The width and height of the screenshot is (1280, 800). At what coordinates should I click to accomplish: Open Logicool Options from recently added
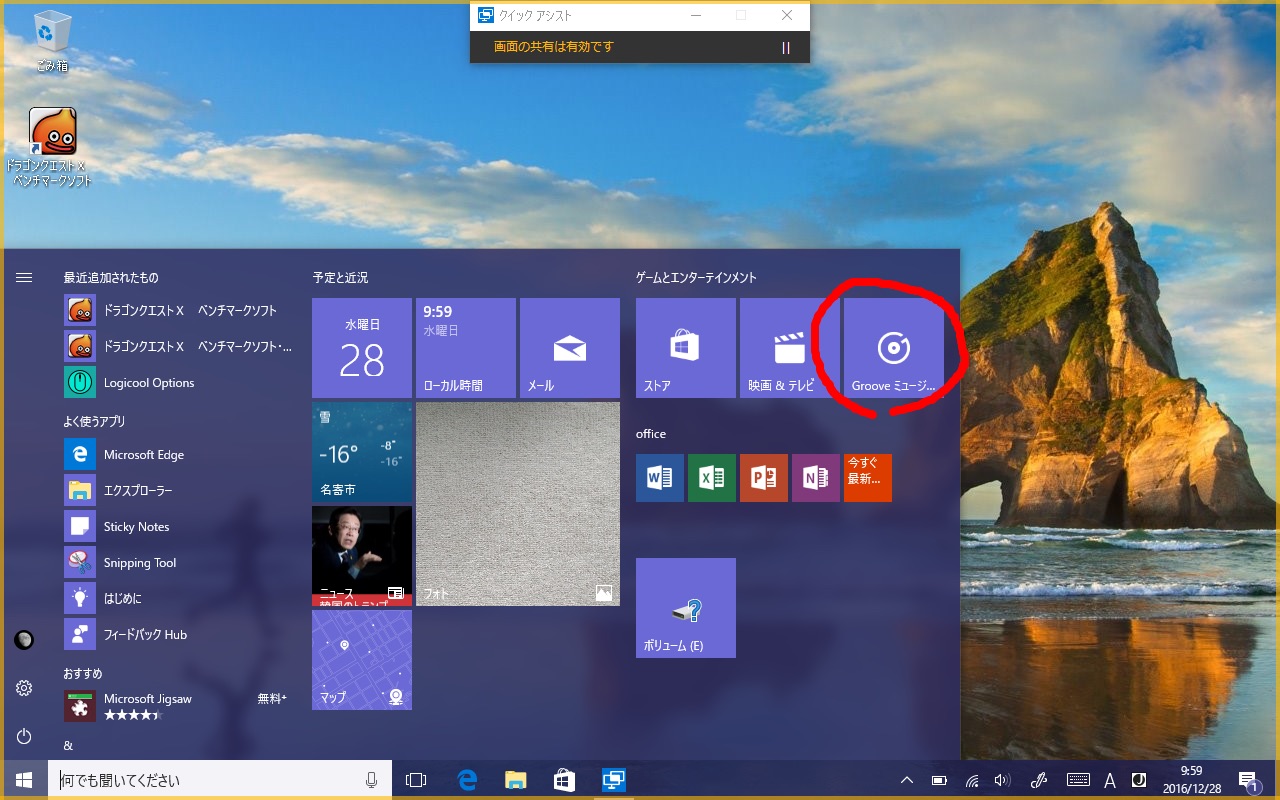click(180, 383)
